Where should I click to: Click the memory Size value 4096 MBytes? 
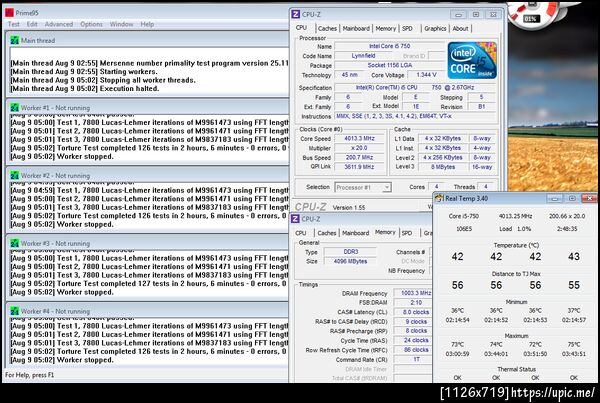click(x=350, y=261)
